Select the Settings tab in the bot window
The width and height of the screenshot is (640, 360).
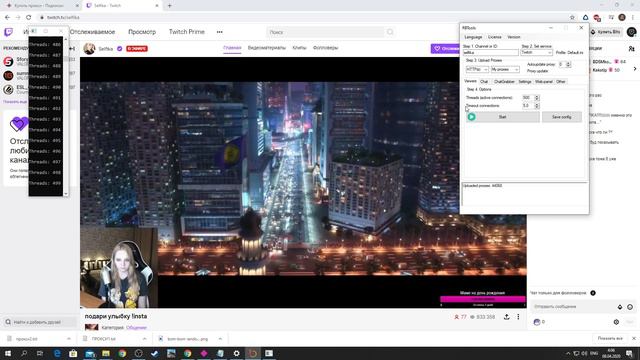(x=524, y=82)
